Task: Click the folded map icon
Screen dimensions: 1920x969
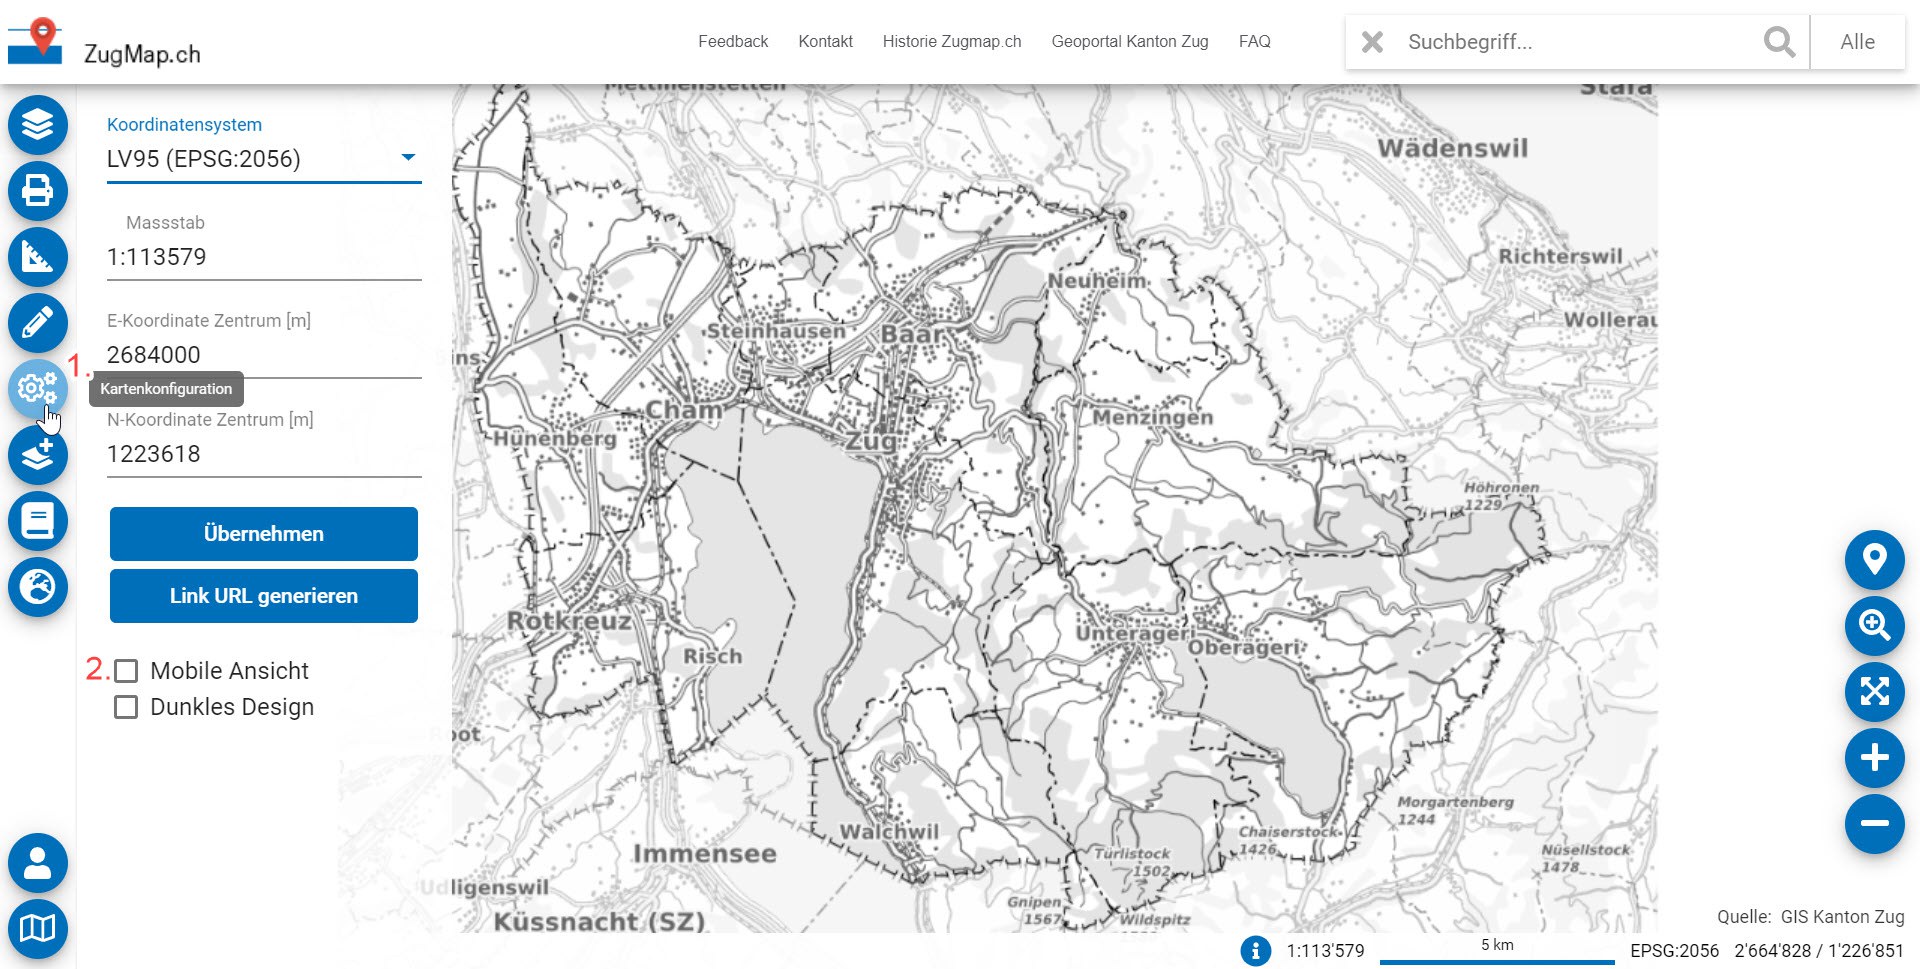Action: click(x=38, y=929)
